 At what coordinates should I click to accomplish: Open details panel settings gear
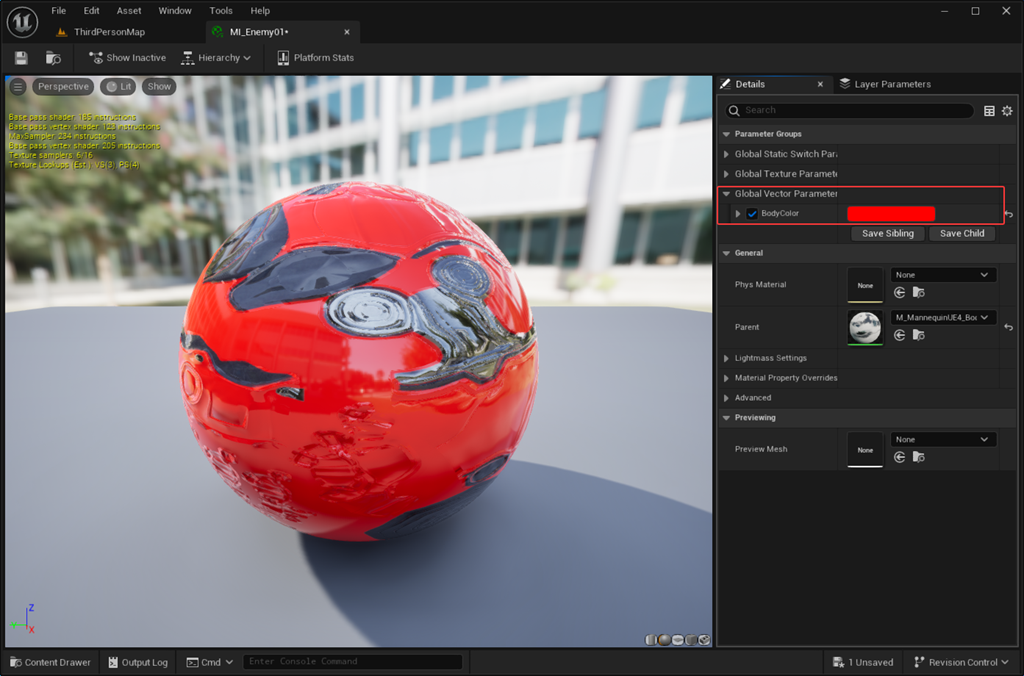point(1007,110)
